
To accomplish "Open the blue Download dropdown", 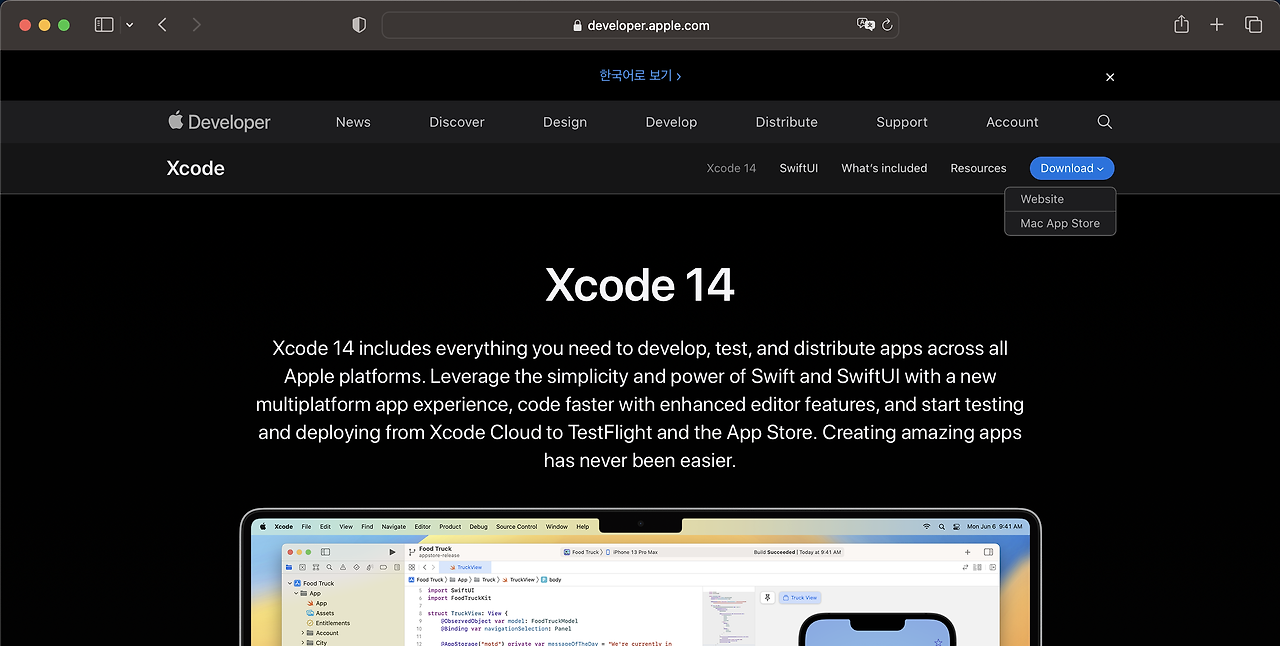I will click(x=1071, y=168).
